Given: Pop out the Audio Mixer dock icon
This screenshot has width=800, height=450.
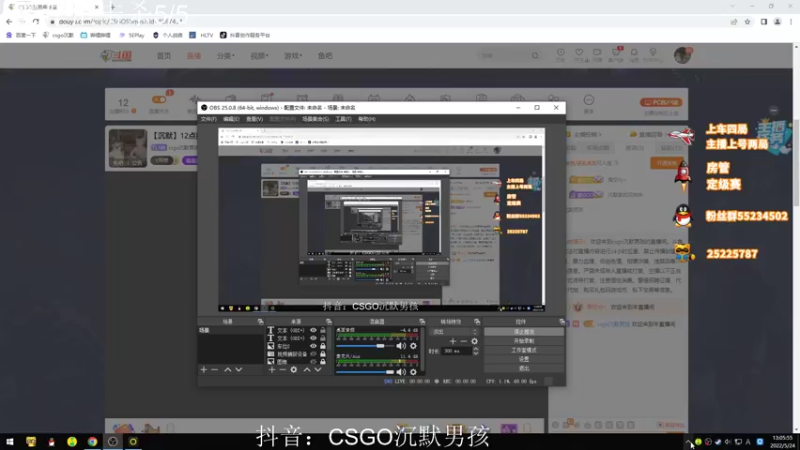Looking at the screenshot, I should pyautogui.click(x=422, y=321).
